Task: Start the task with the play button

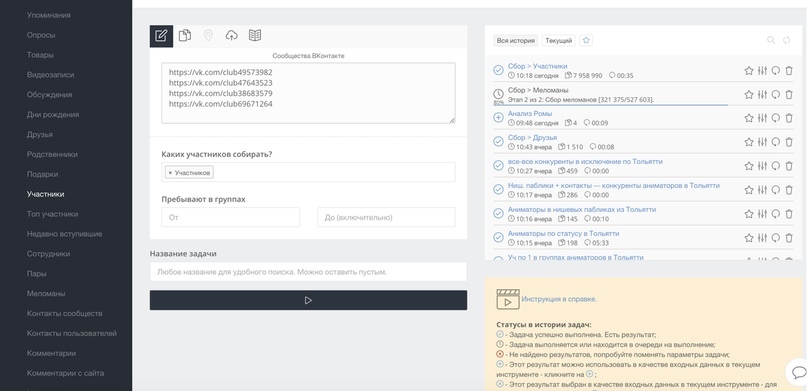Action: tap(308, 300)
